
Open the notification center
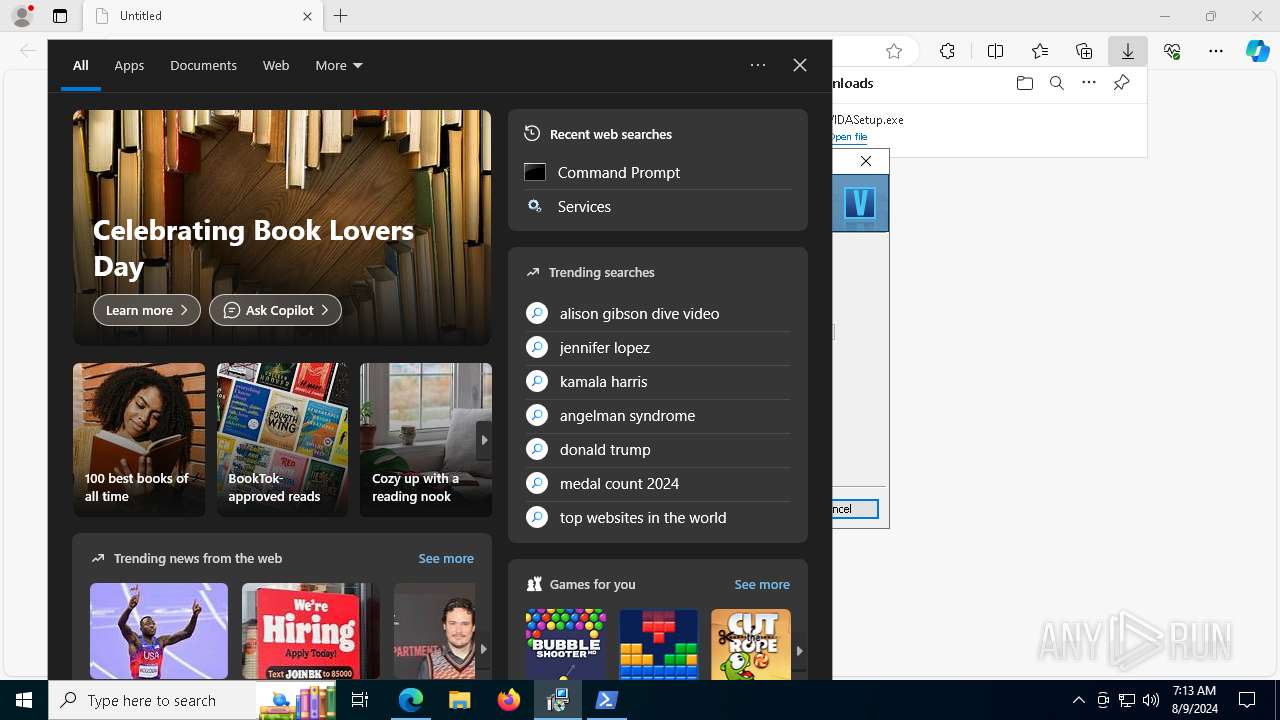[1247, 700]
